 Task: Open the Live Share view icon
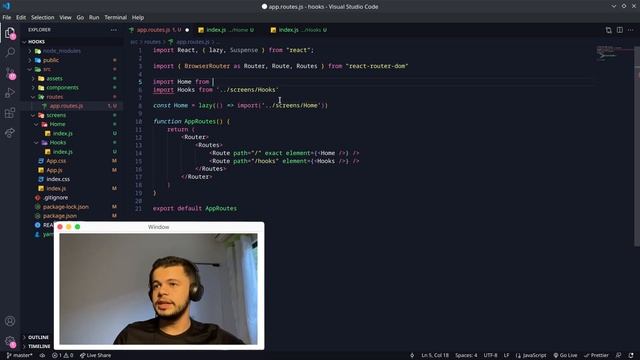[10, 133]
